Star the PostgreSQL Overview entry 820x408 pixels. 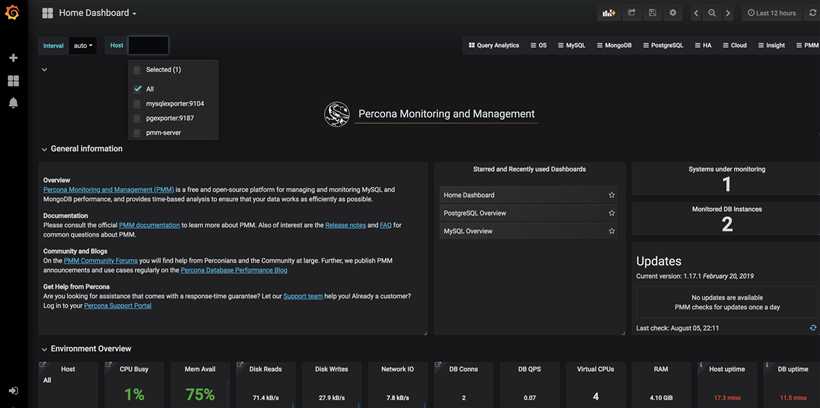[611, 213]
